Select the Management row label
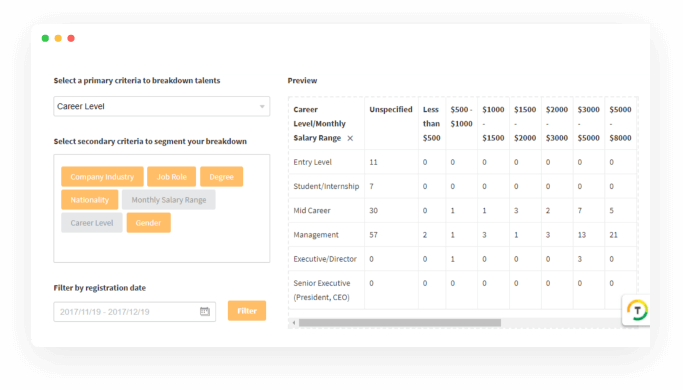Image resolution: width=683 pixels, height=390 pixels. click(x=316, y=235)
